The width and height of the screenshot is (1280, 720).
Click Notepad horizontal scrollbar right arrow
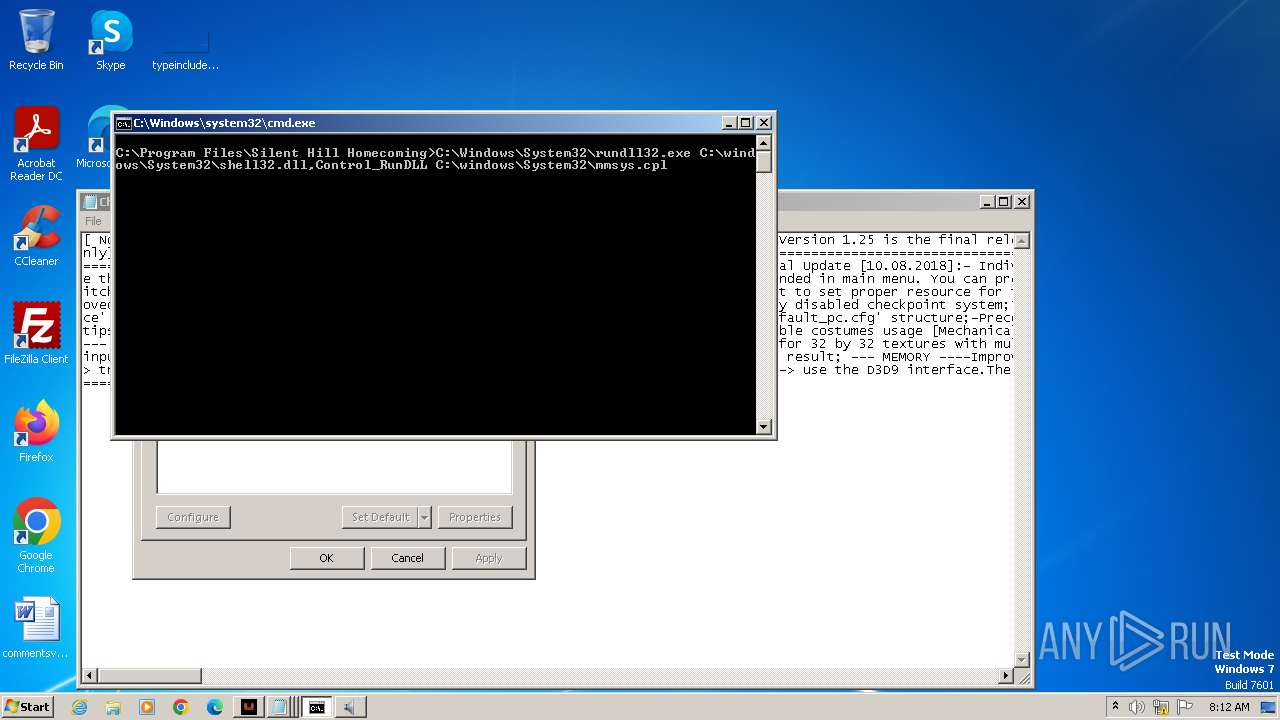point(1006,676)
